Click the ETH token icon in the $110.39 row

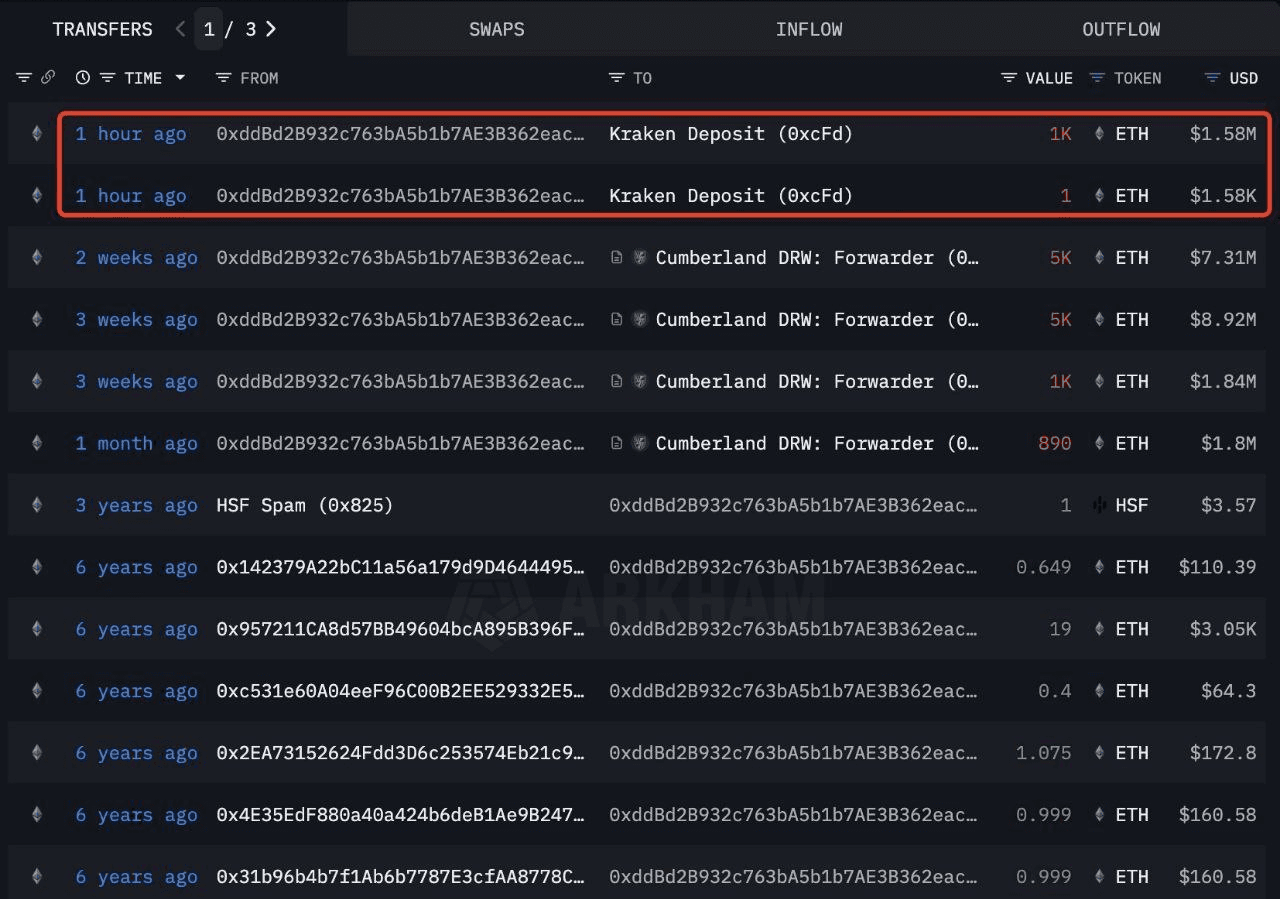(x=1099, y=567)
